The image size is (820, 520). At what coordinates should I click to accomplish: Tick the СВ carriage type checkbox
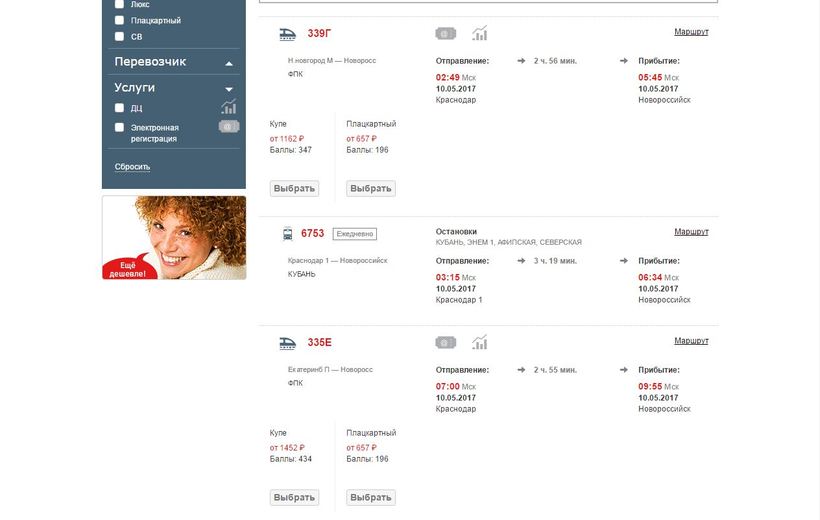click(120, 37)
